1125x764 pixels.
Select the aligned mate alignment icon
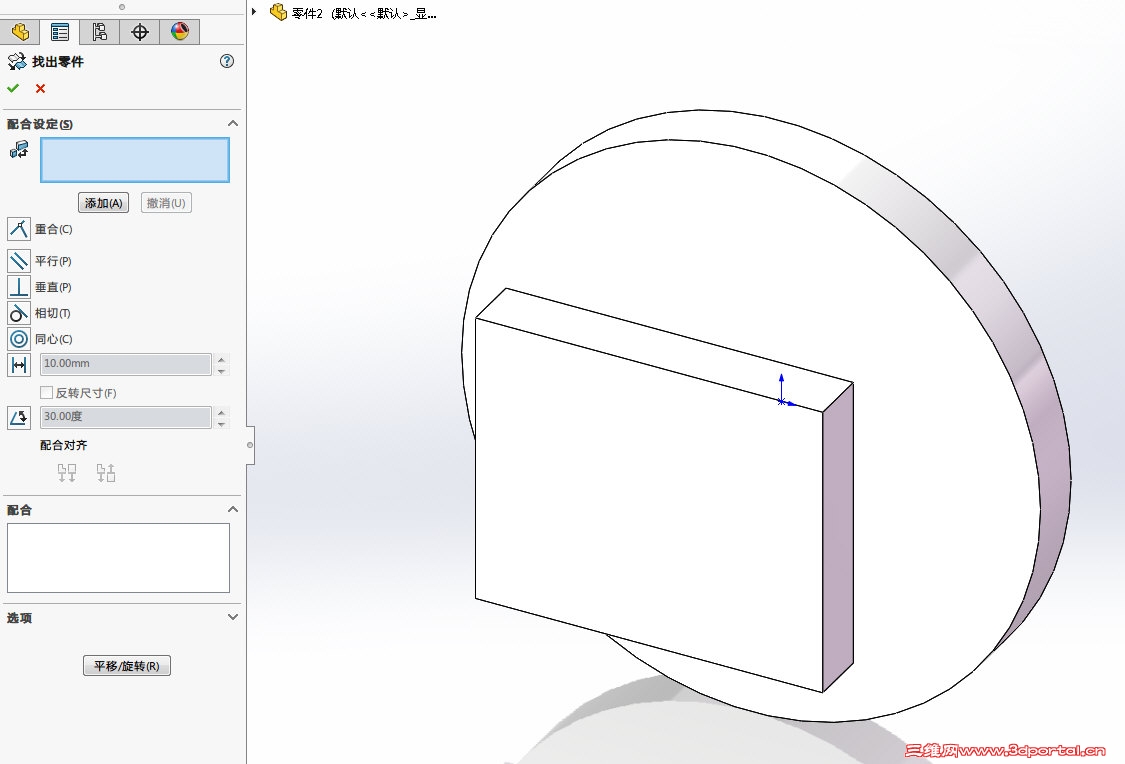tap(67, 473)
